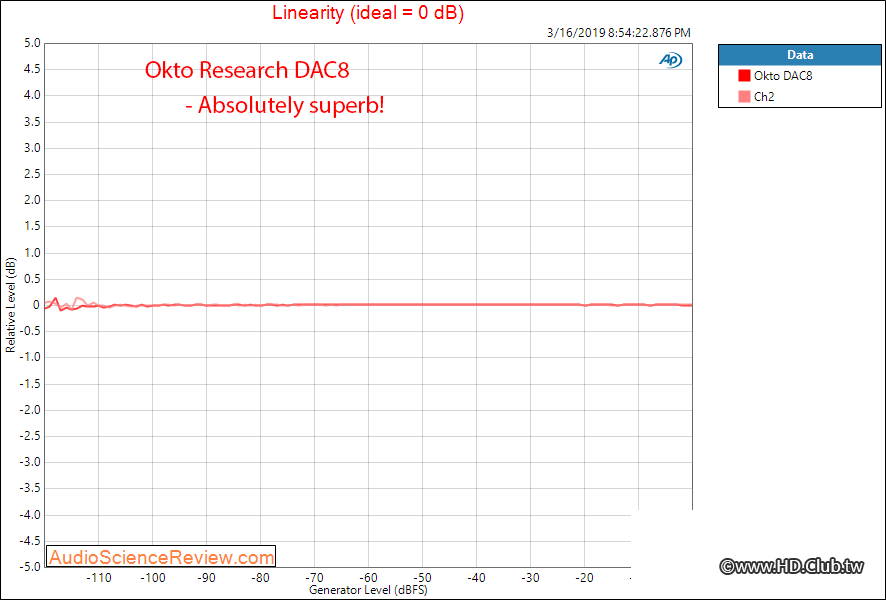This screenshot has width=886, height=600.
Task: Click the 'Generator Level (dBFS)' axis title
Action: [x=368, y=590]
